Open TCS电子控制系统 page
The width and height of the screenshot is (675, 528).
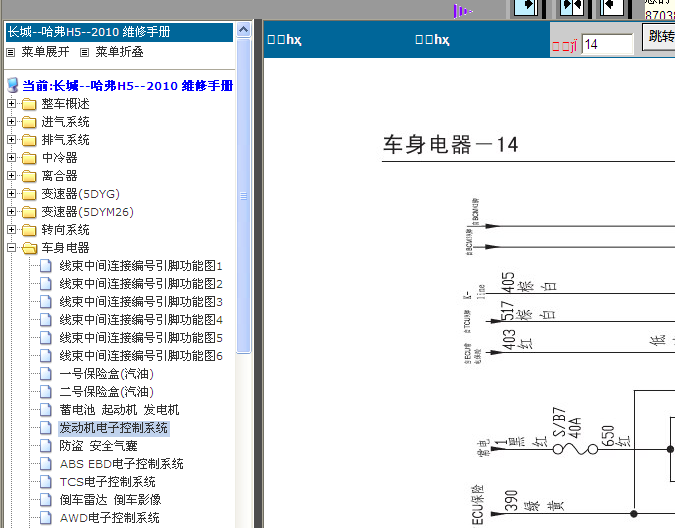click(108, 482)
